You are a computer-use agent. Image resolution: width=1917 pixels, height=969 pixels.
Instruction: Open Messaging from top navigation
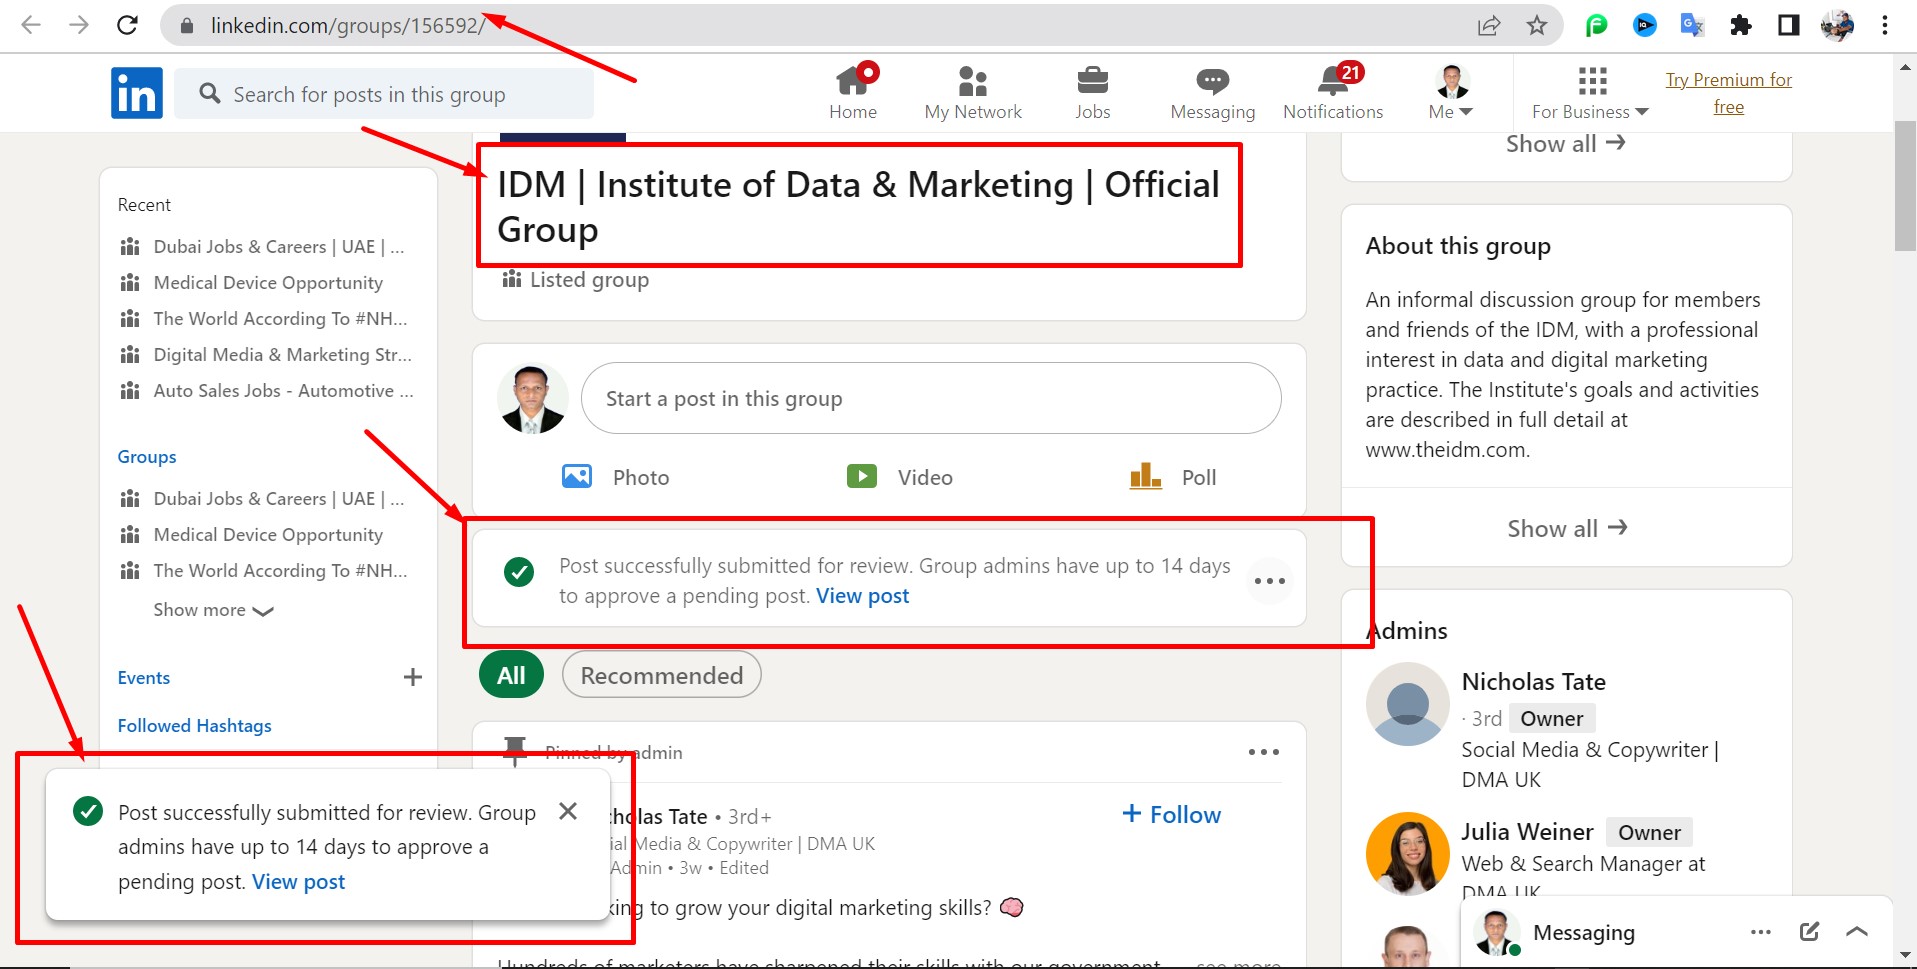click(x=1212, y=93)
